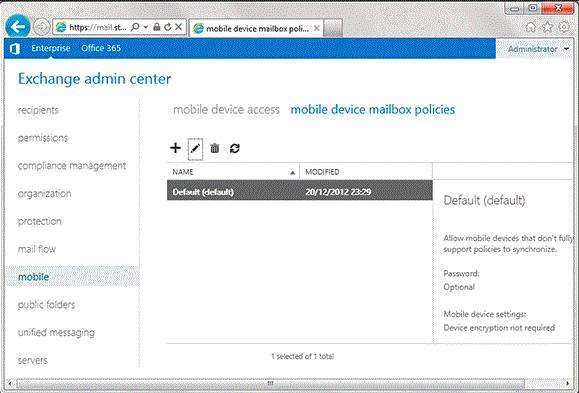Open protection in the left navigation

click(x=40, y=221)
